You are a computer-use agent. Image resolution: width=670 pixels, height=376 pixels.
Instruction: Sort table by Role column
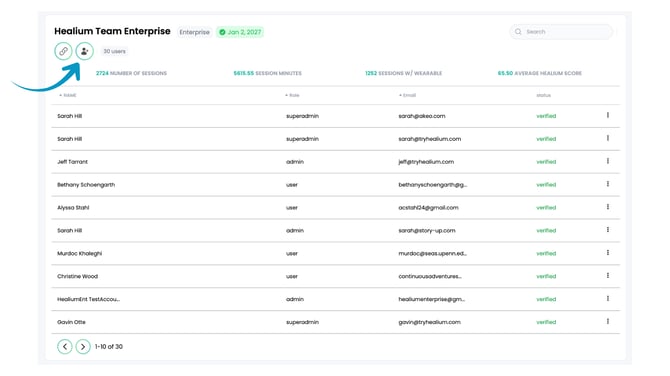coord(292,95)
